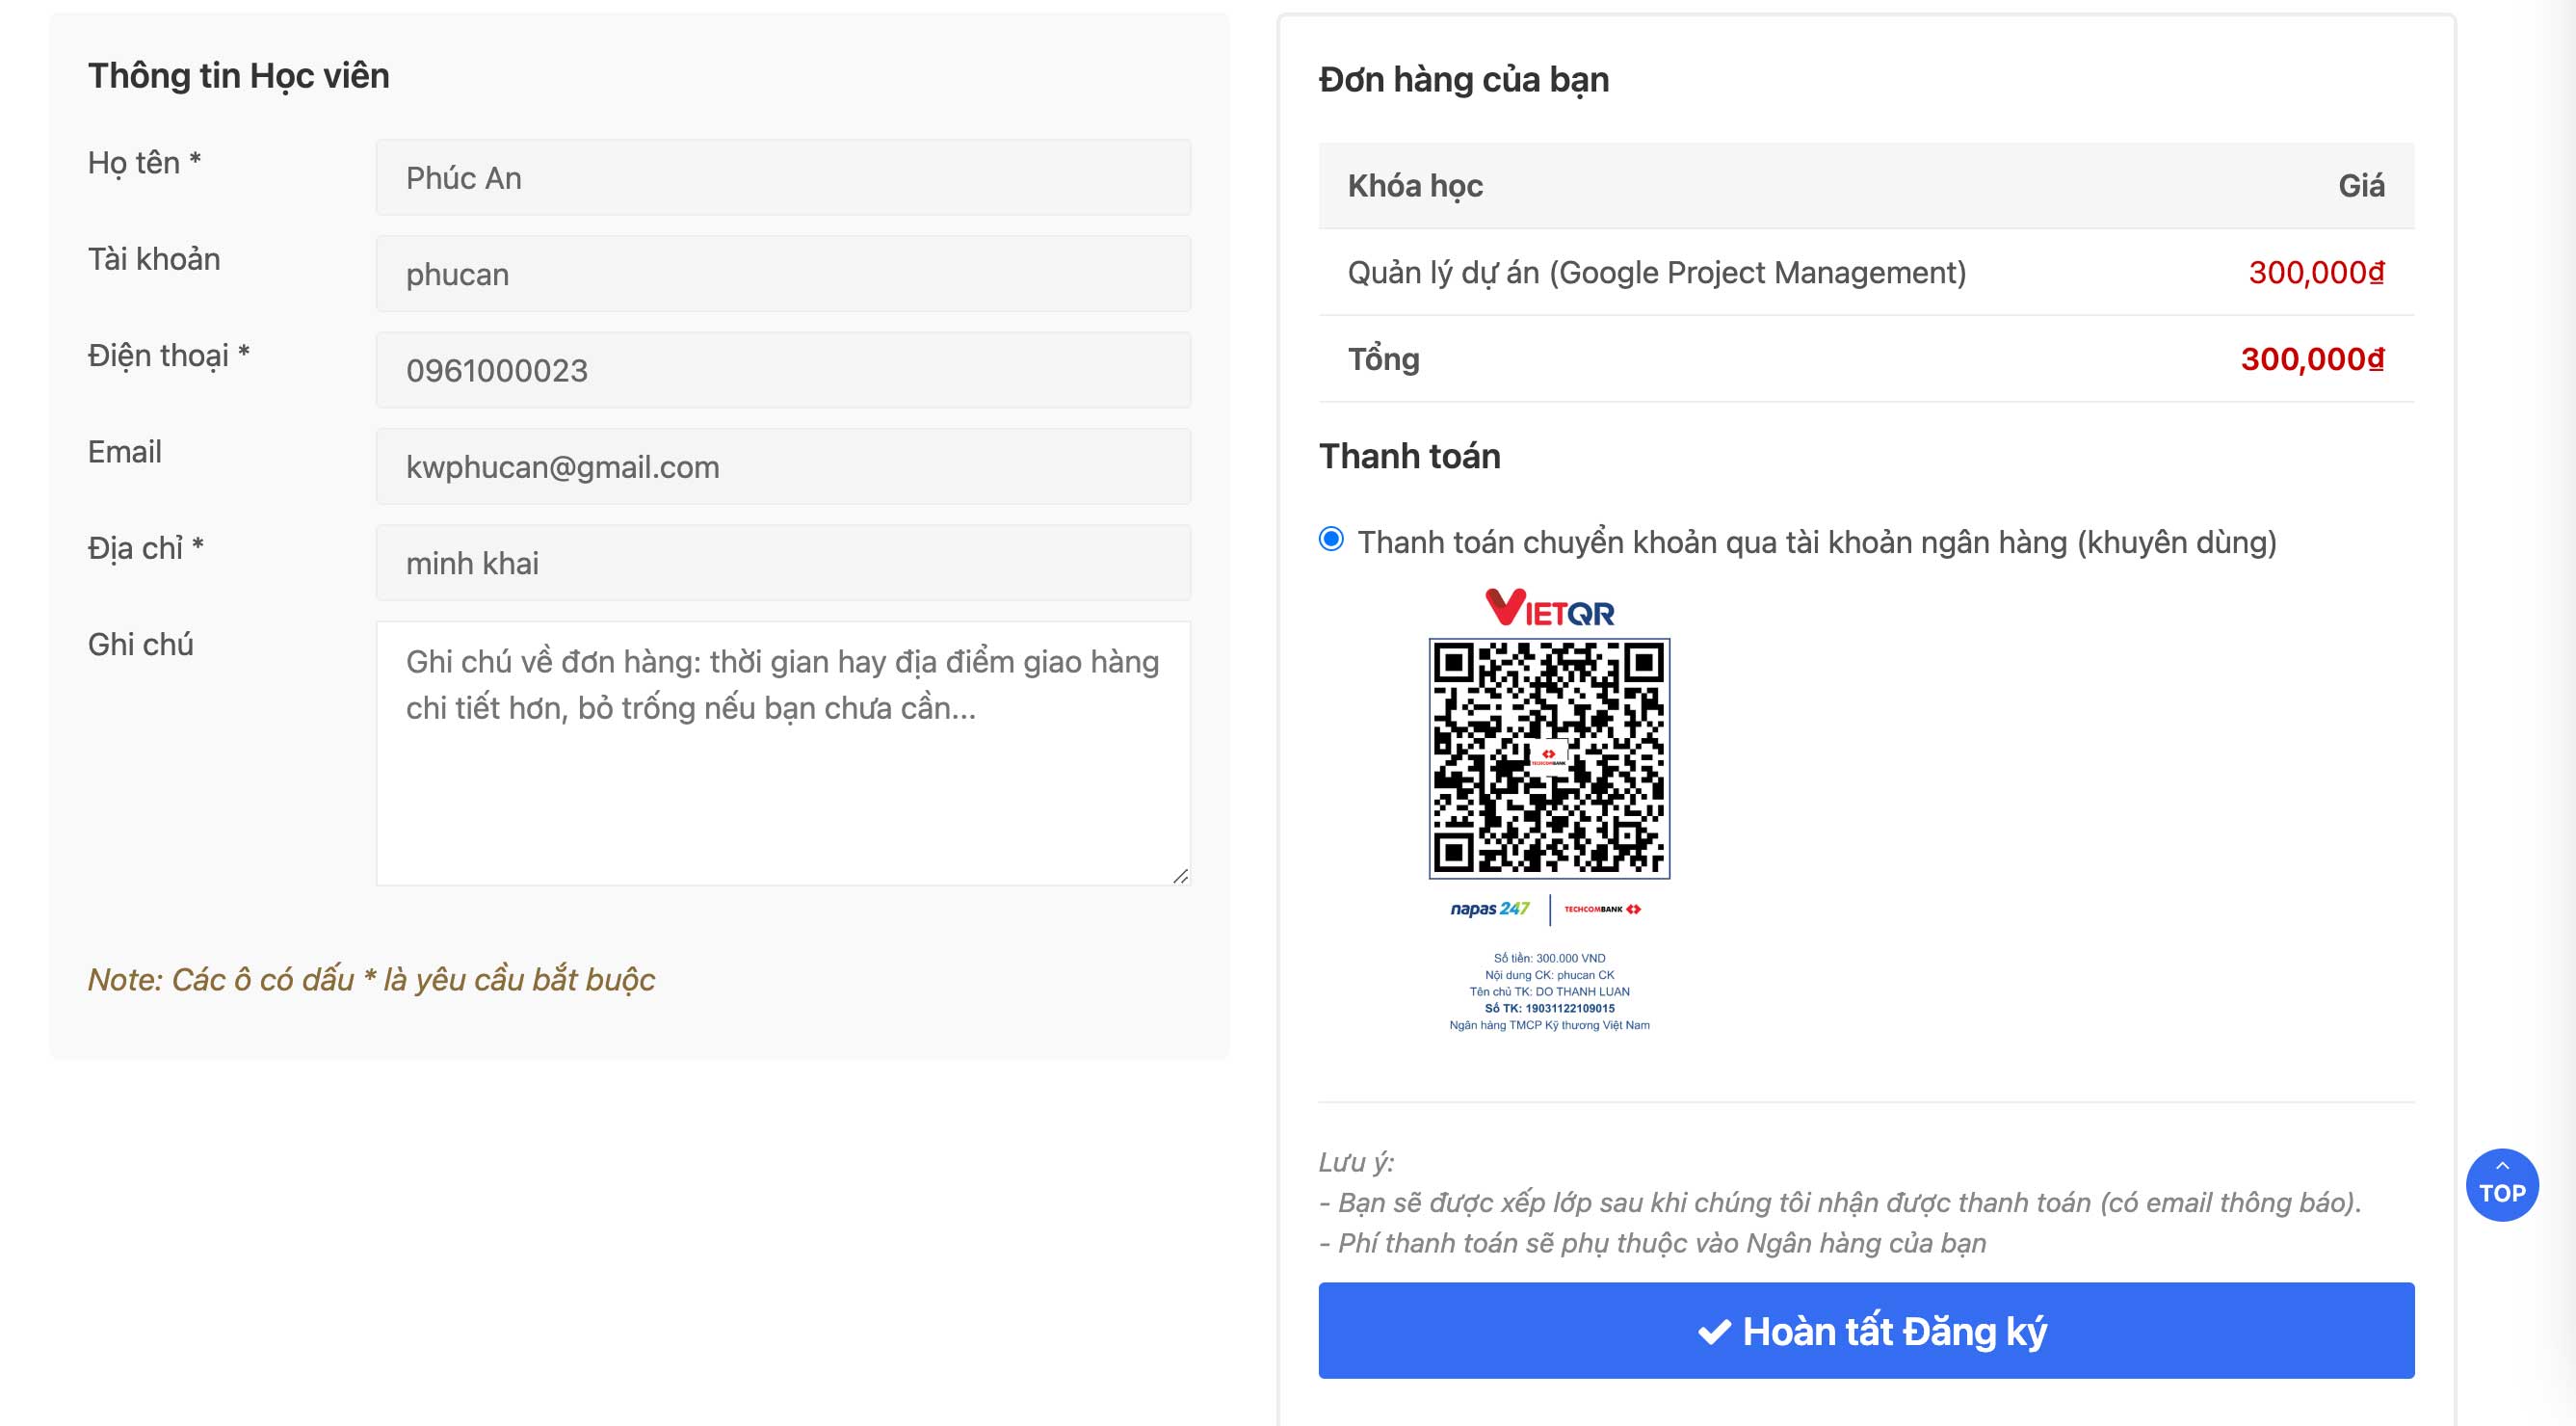Click the VietQR logo
Screen dimensions: 2576x1426
coord(1549,608)
